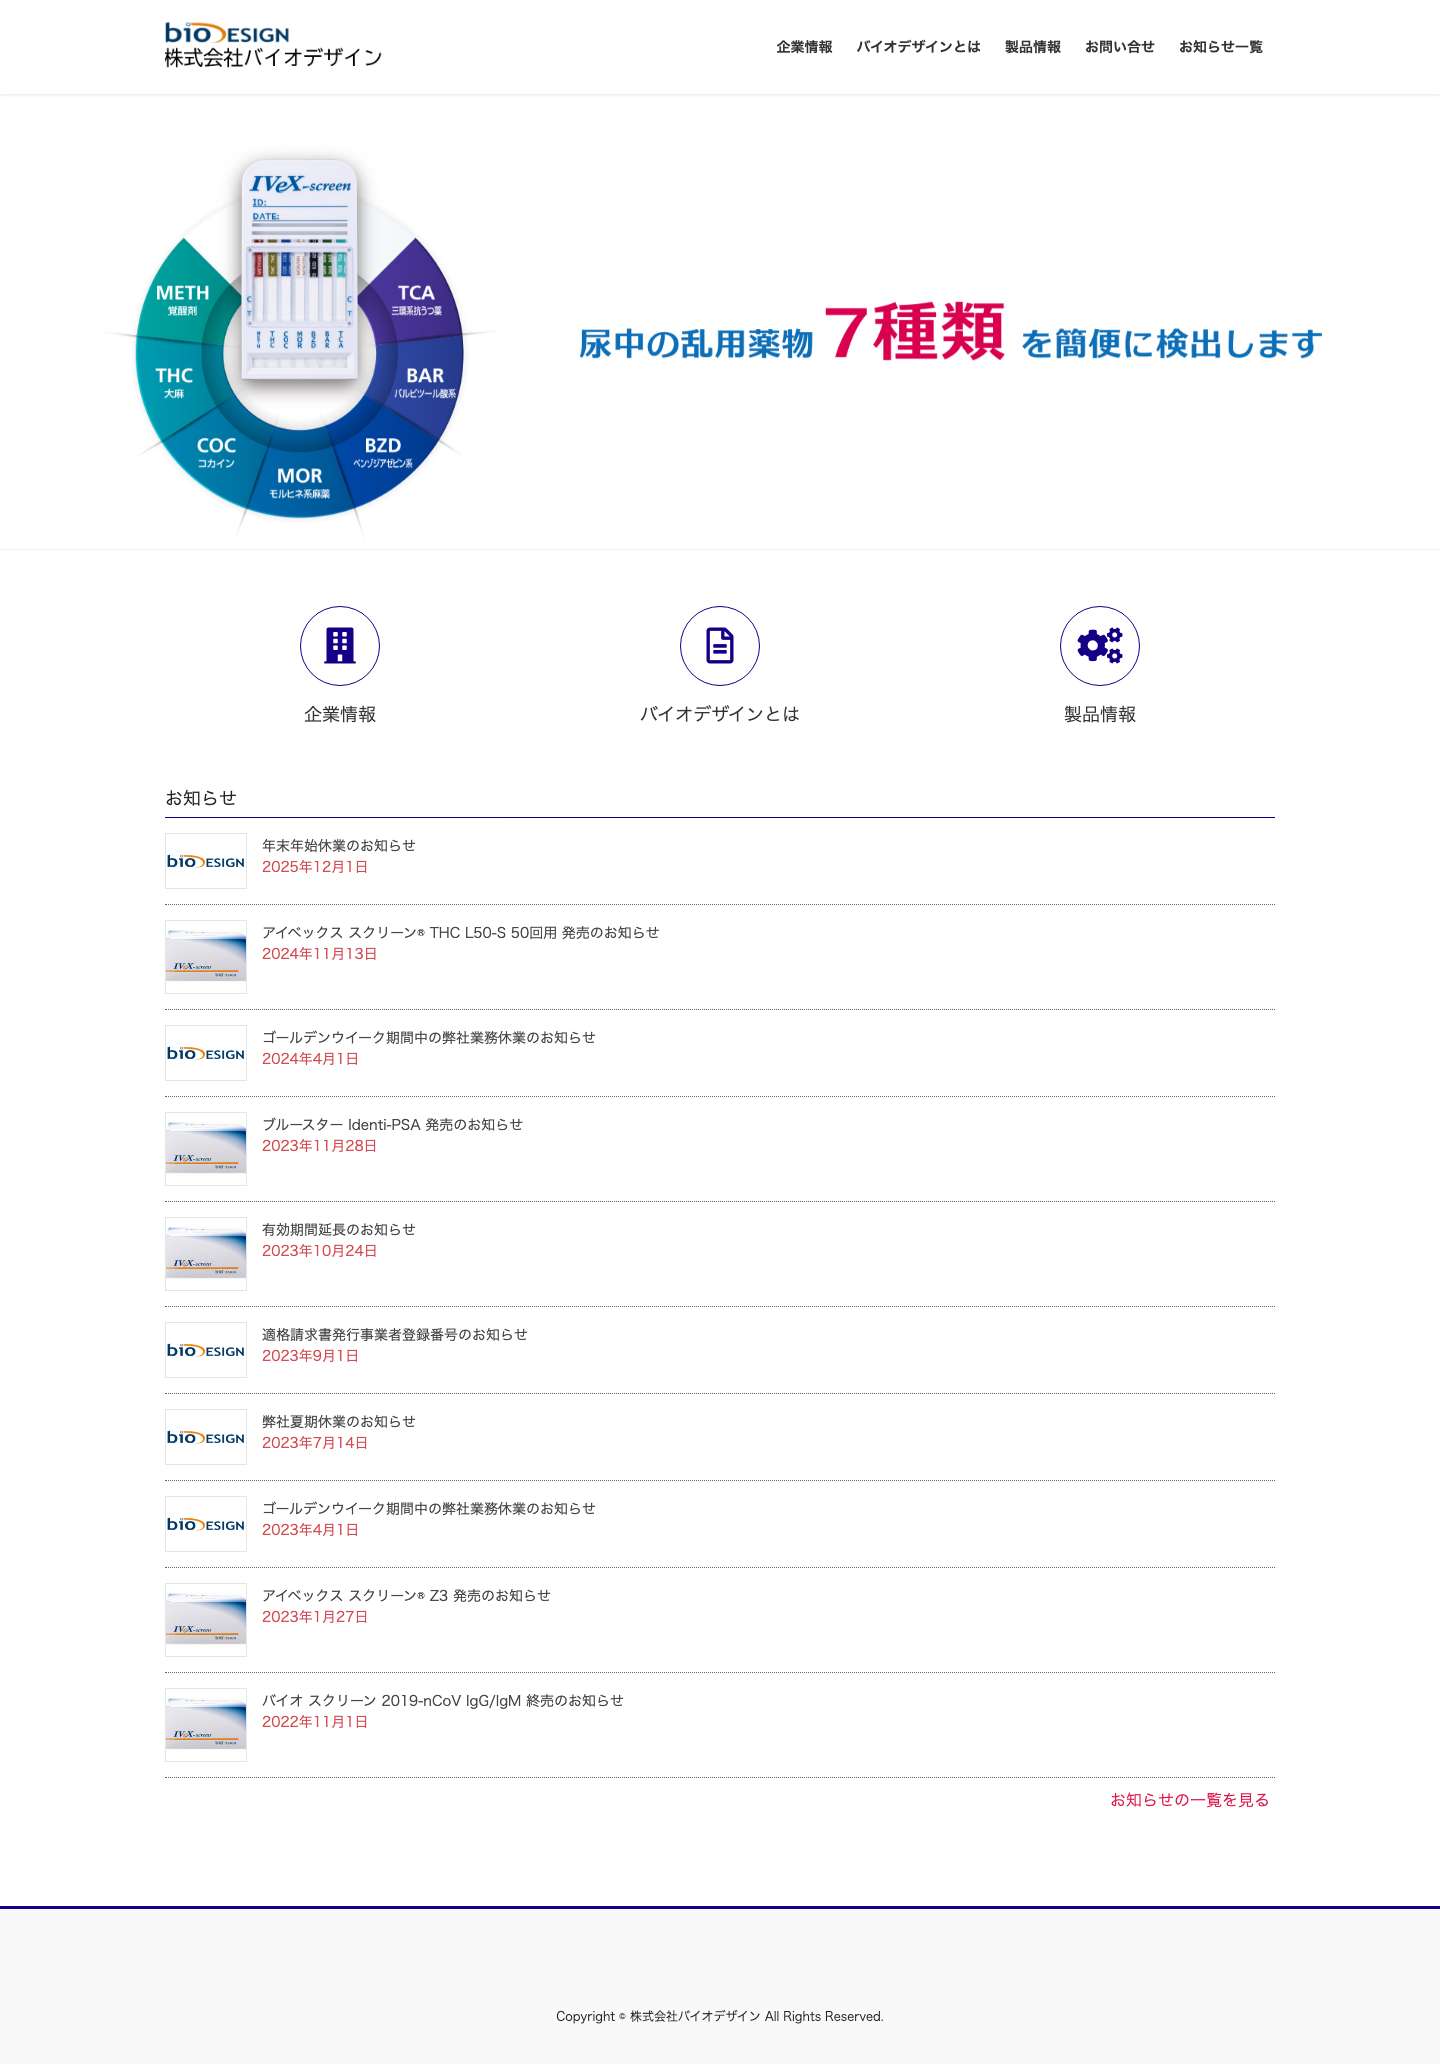Open 企業情報 in the top navigation
The image size is (1440, 2064).
coord(804,47)
